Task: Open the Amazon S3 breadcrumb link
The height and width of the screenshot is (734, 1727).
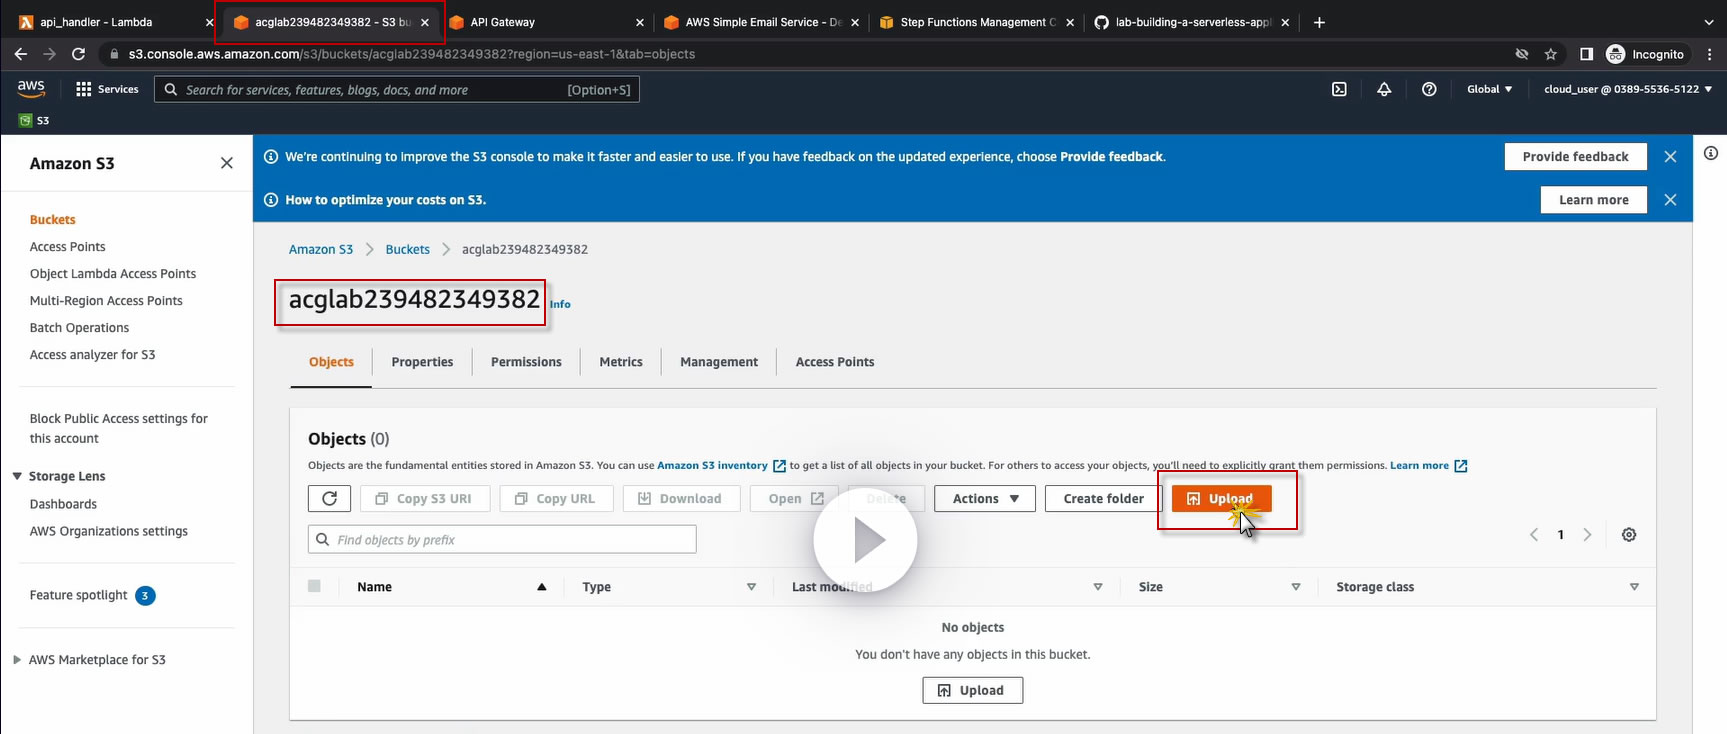Action: (x=321, y=249)
